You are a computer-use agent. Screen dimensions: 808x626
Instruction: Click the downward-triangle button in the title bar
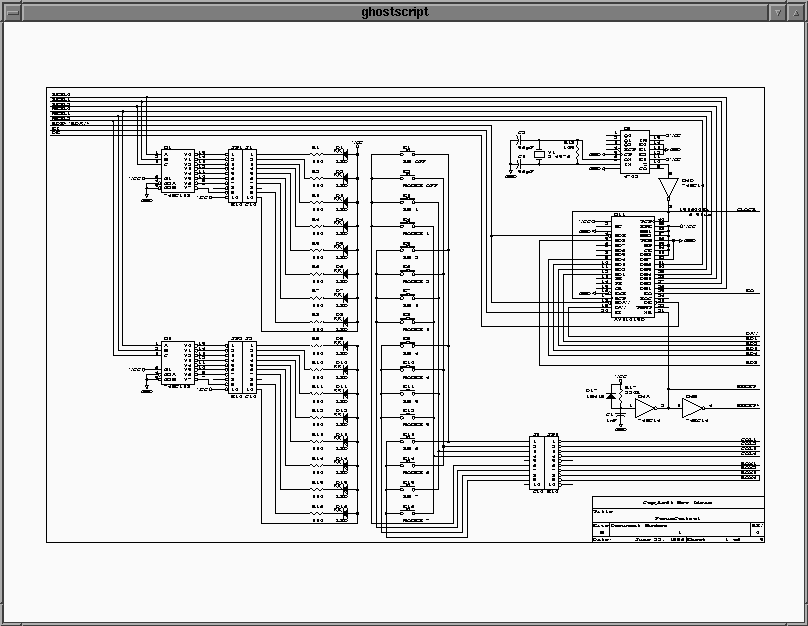point(778,11)
